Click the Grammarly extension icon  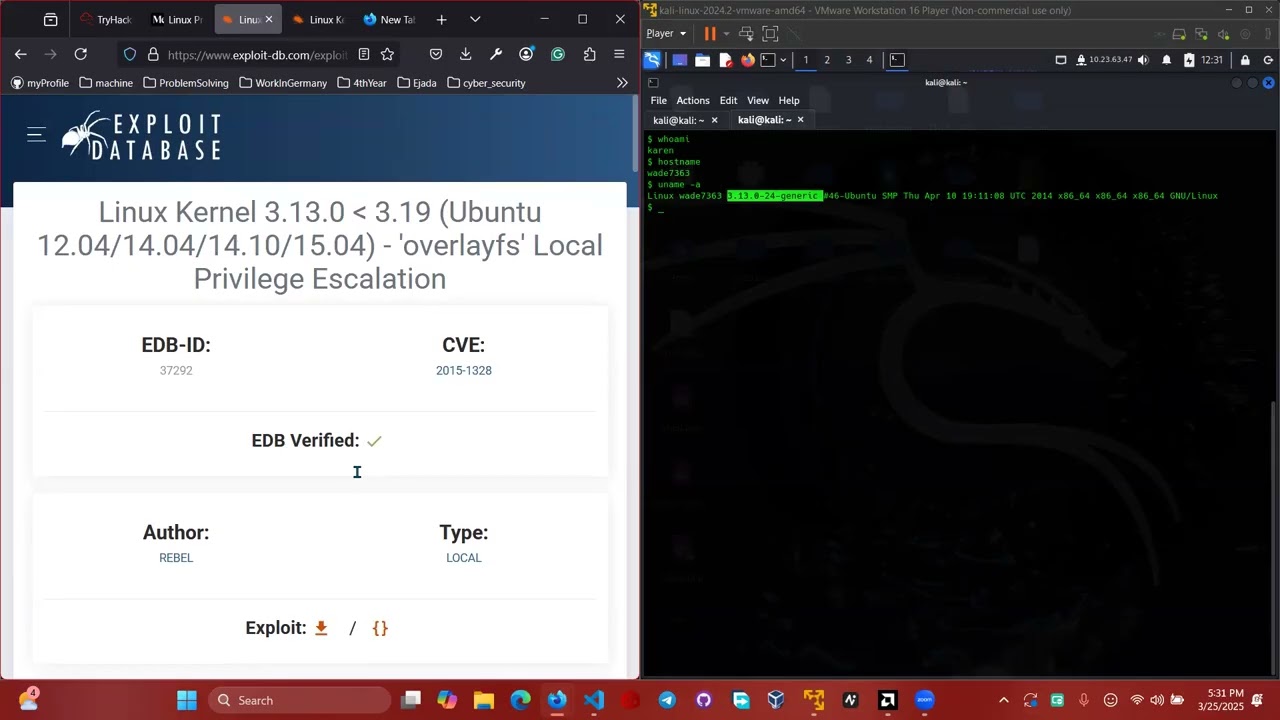[558, 54]
